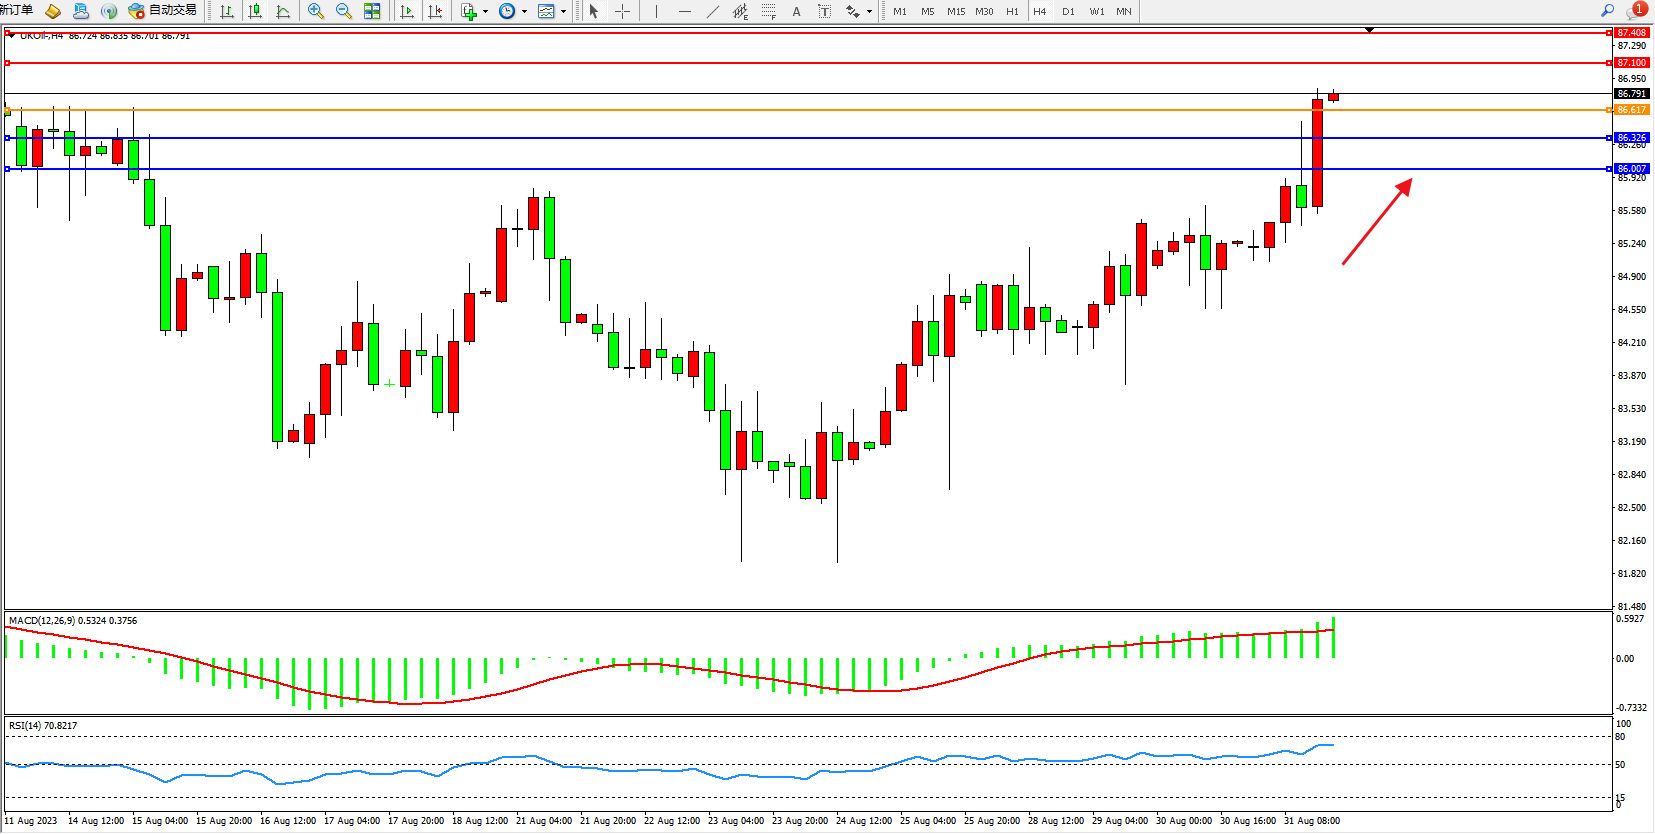Image resolution: width=1655 pixels, height=834 pixels.
Task: Click the orange 86.617 price line label
Action: tap(1631, 110)
